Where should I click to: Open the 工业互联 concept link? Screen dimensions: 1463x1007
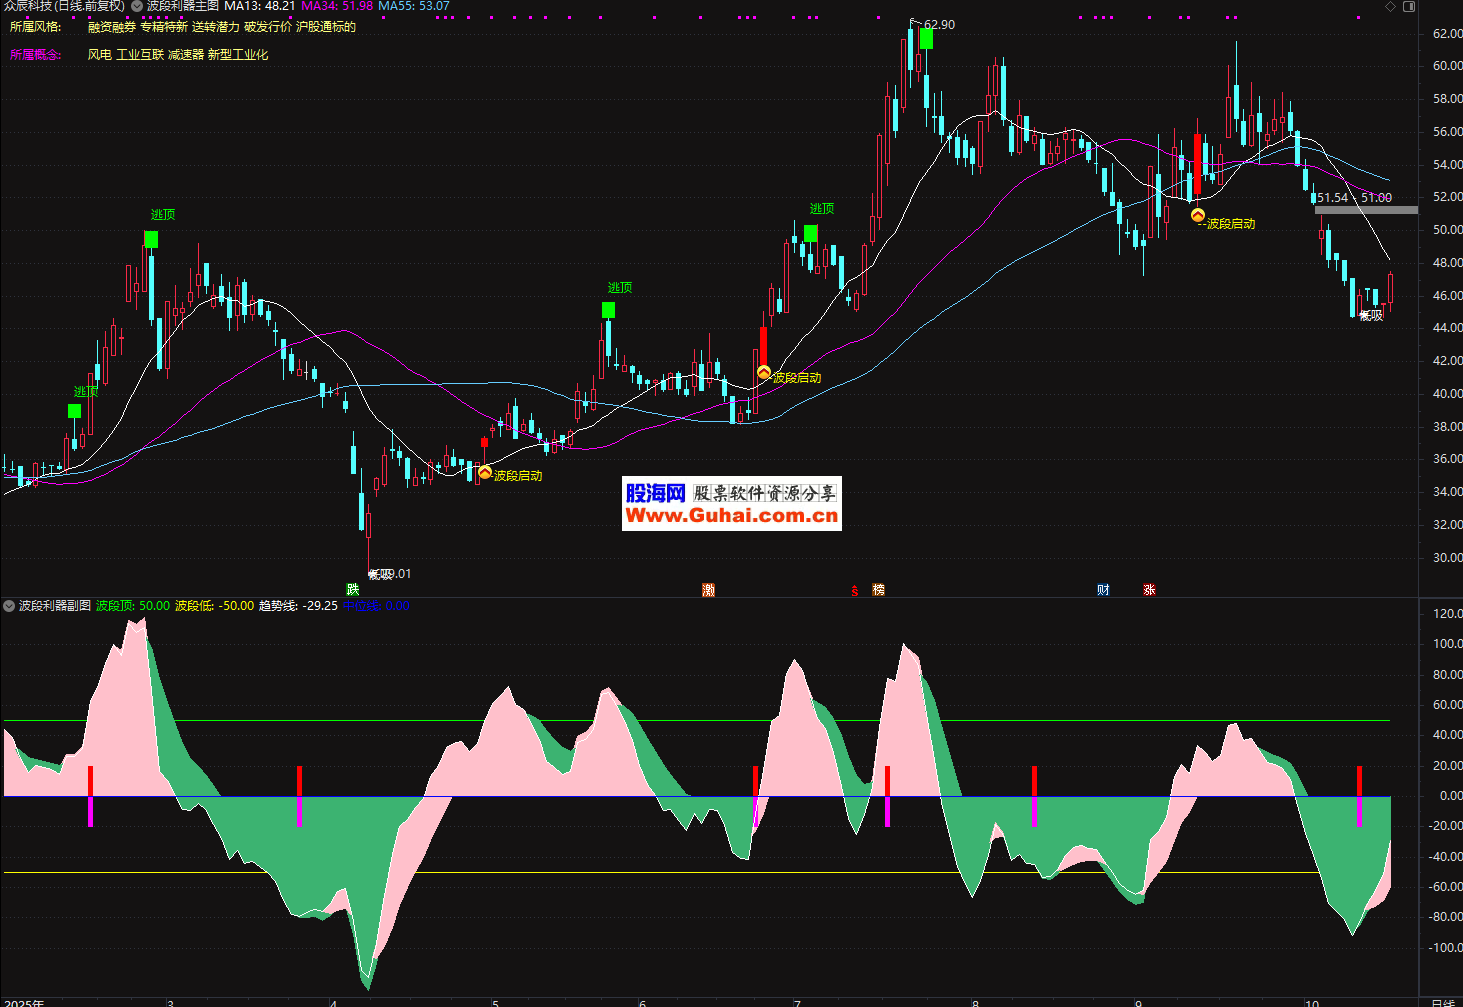pos(140,55)
